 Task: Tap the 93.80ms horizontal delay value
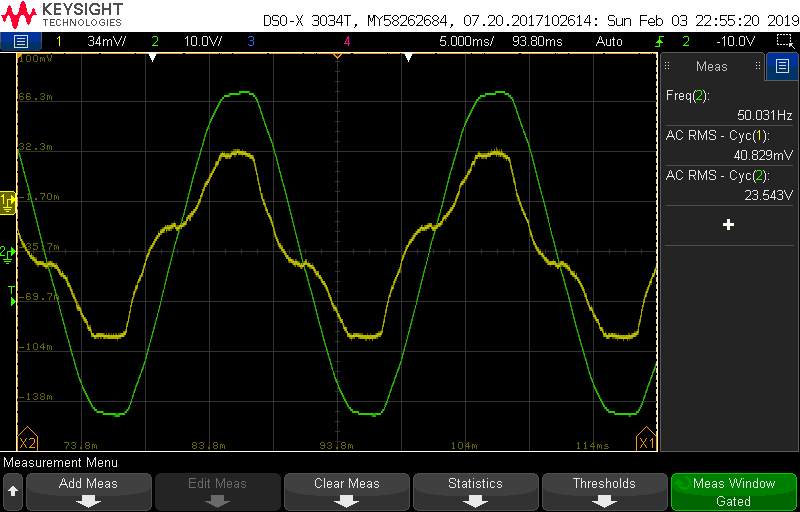[x=537, y=41]
